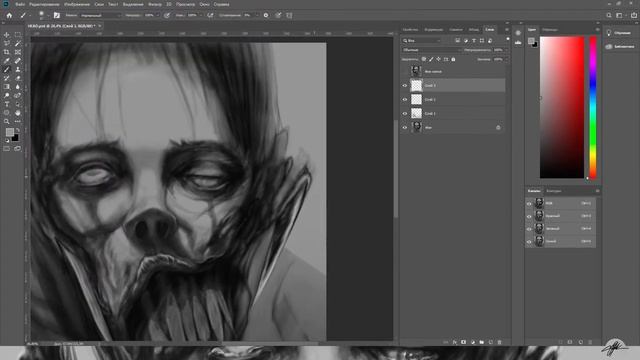Open brush settings panel icon in options bar
This screenshot has width=640, height=360.
57,15
